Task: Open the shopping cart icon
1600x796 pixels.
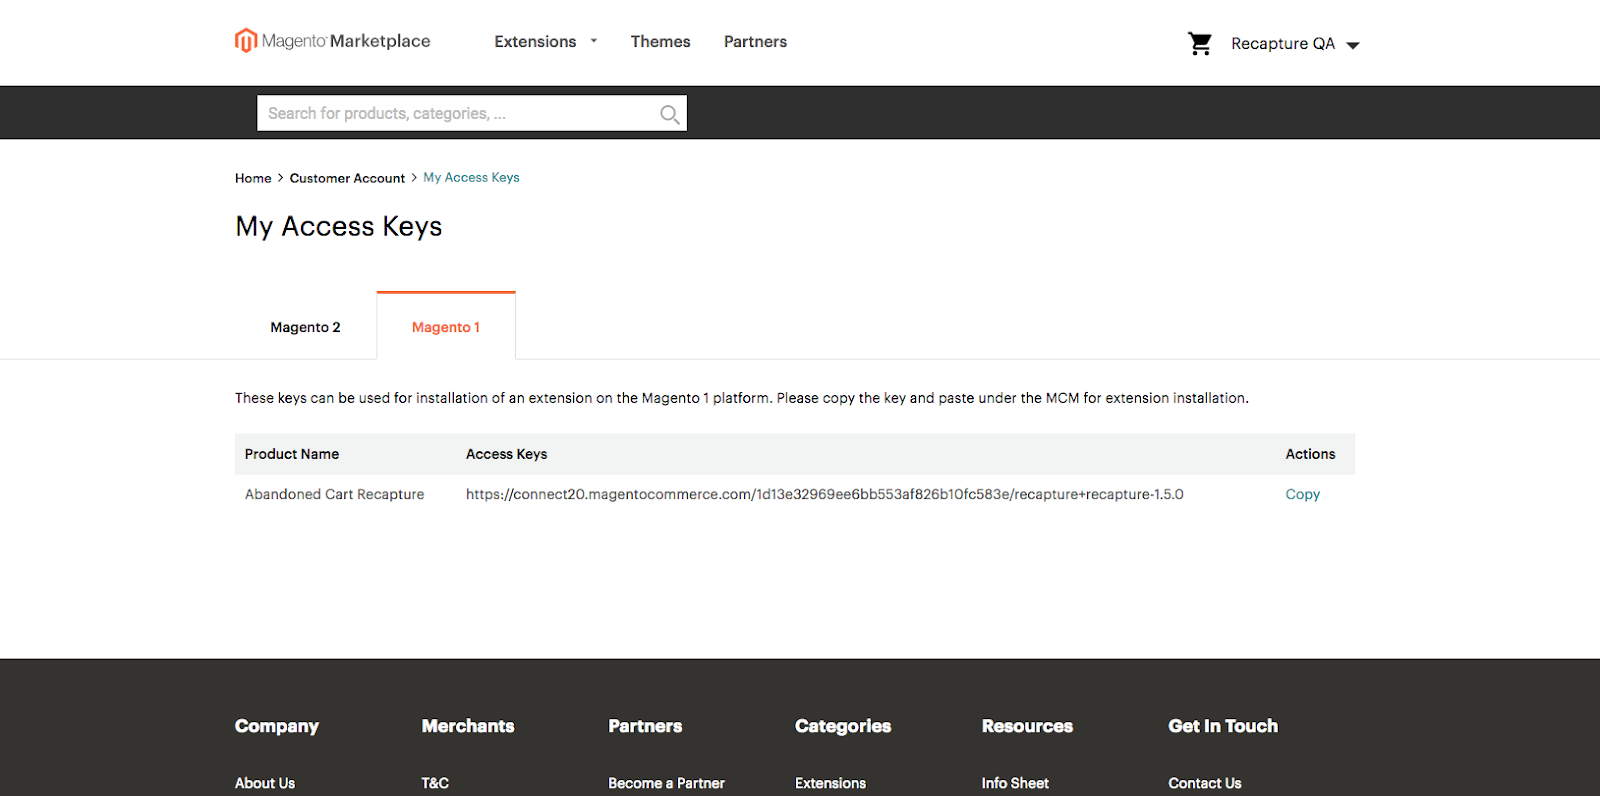Action: coord(1200,43)
